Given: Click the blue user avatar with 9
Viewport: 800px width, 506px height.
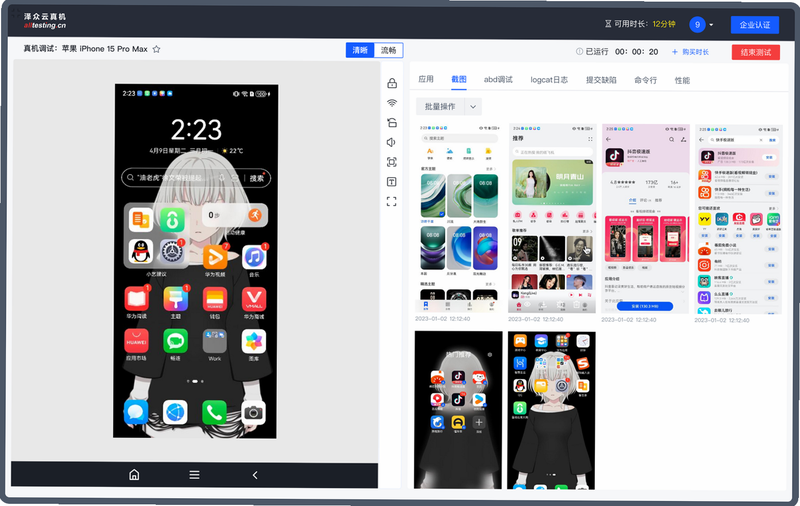Looking at the screenshot, I should coord(697,24).
